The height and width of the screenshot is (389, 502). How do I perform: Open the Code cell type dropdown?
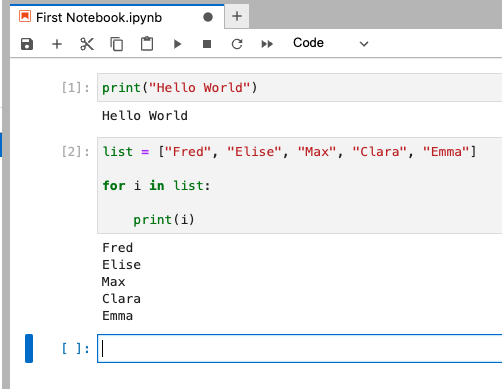point(331,43)
